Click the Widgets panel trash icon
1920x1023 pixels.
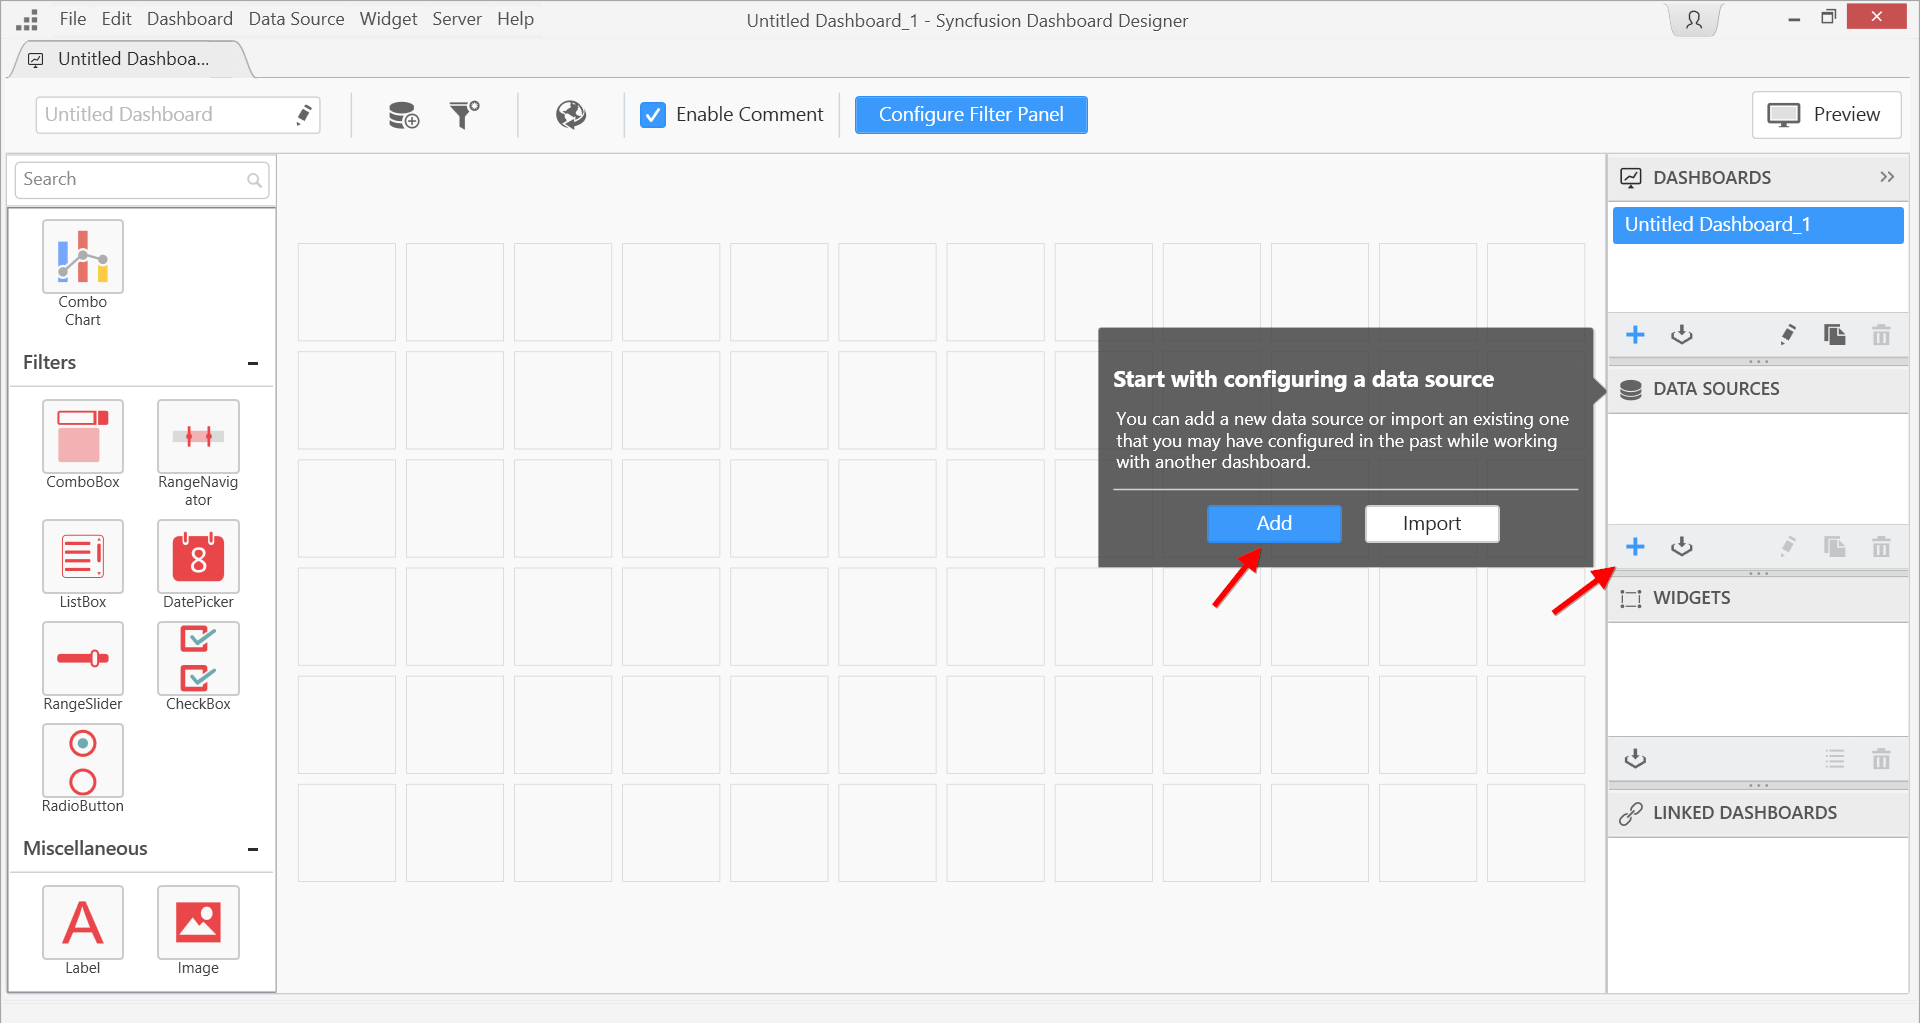click(1881, 759)
